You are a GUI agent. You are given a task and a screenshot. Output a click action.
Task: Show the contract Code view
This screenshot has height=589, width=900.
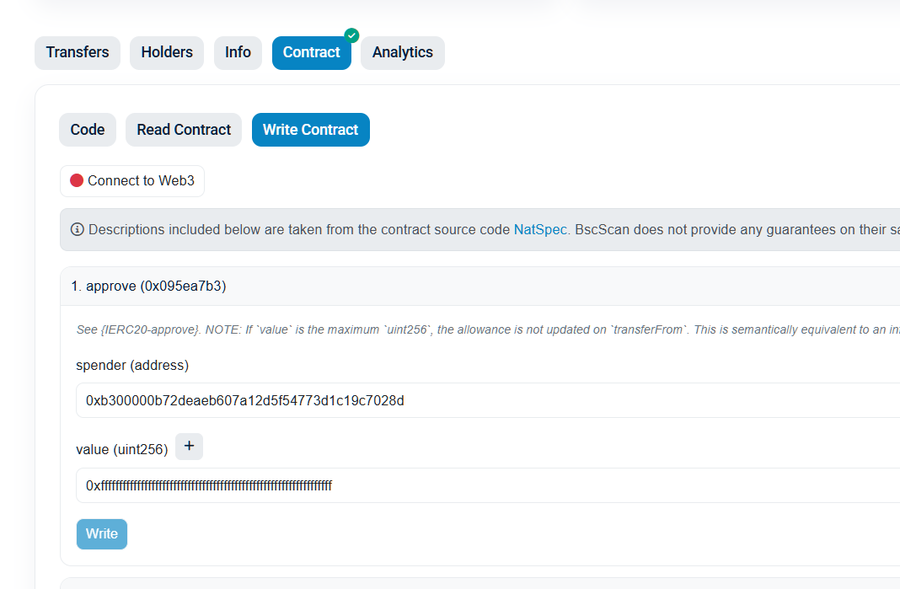[x=88, y=130]
